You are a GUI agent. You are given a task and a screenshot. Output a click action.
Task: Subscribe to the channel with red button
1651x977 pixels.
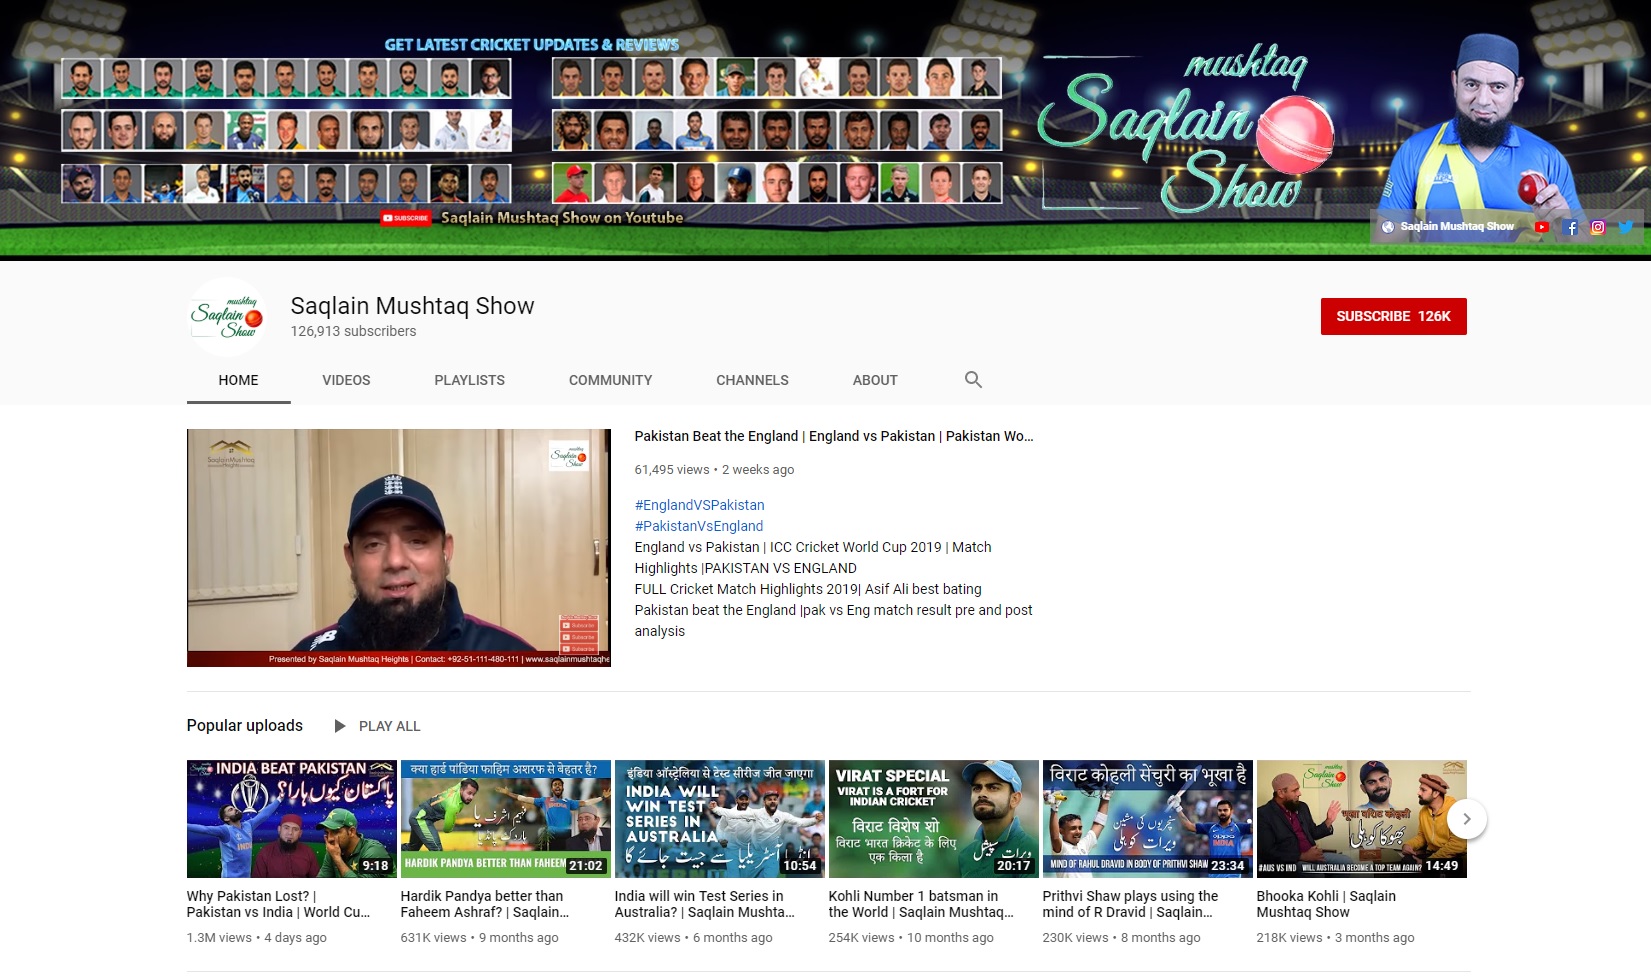pyautogui.click(x=1393, y=316)
